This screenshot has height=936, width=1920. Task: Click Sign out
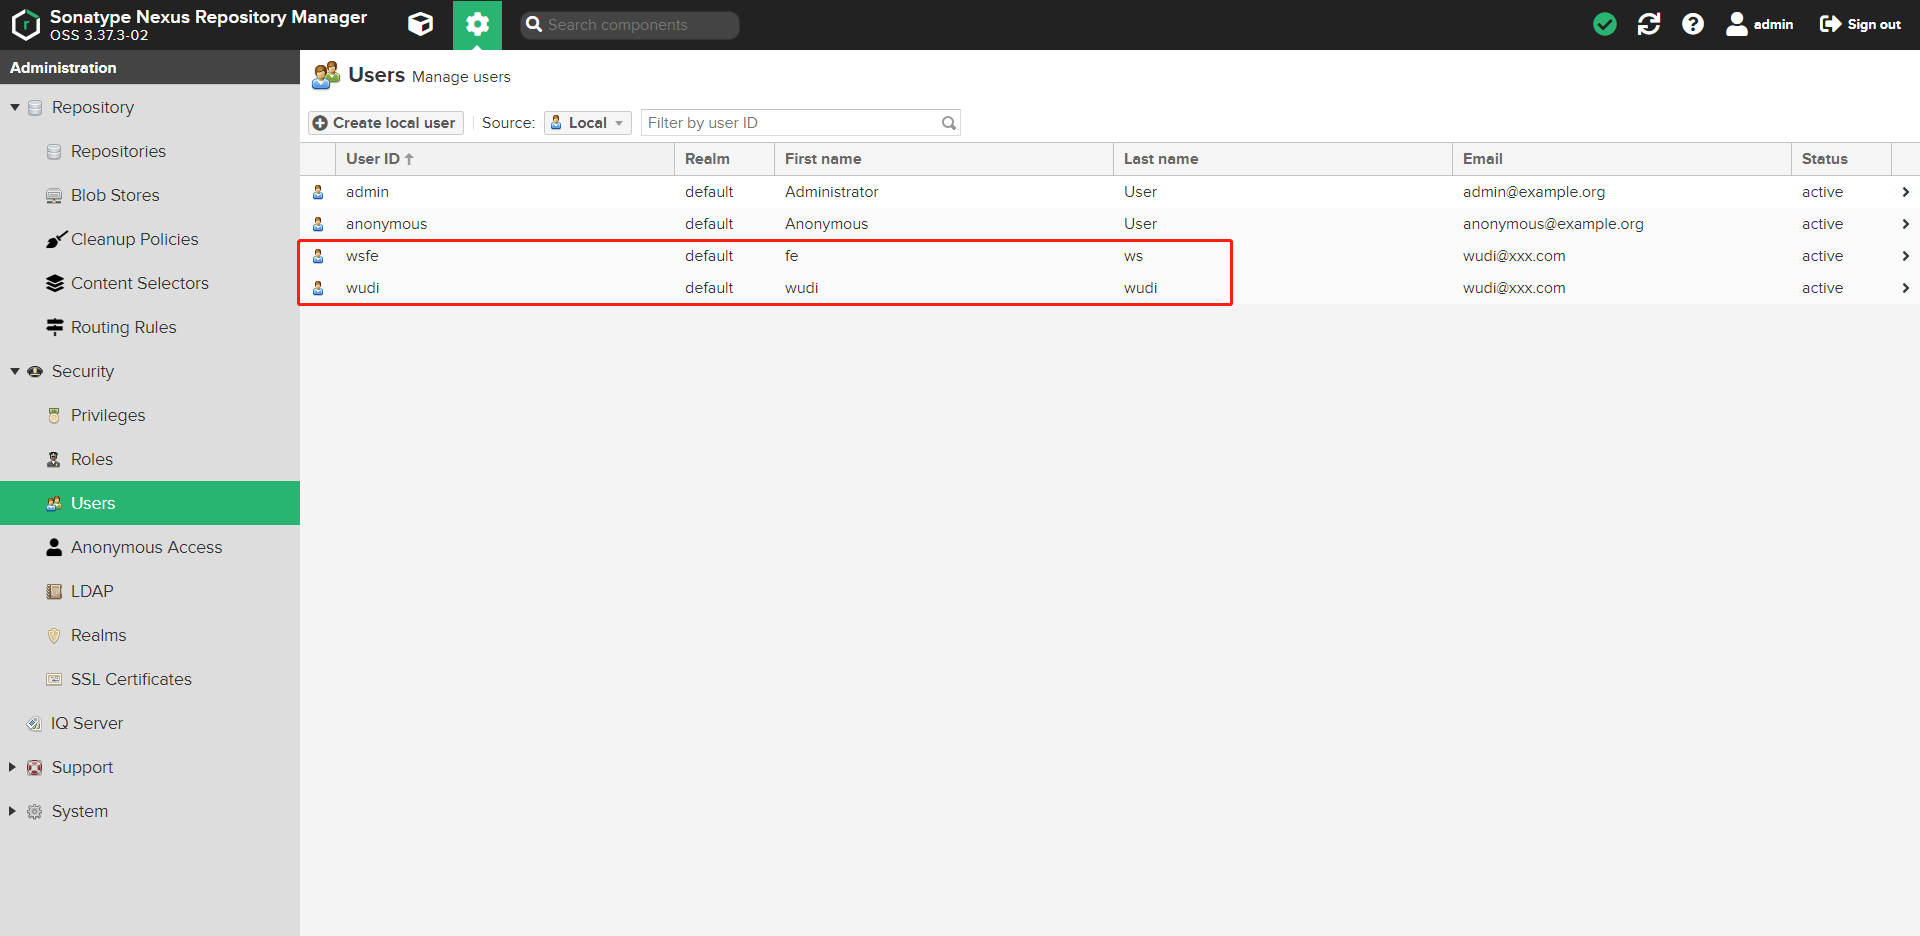(1860, 24)
